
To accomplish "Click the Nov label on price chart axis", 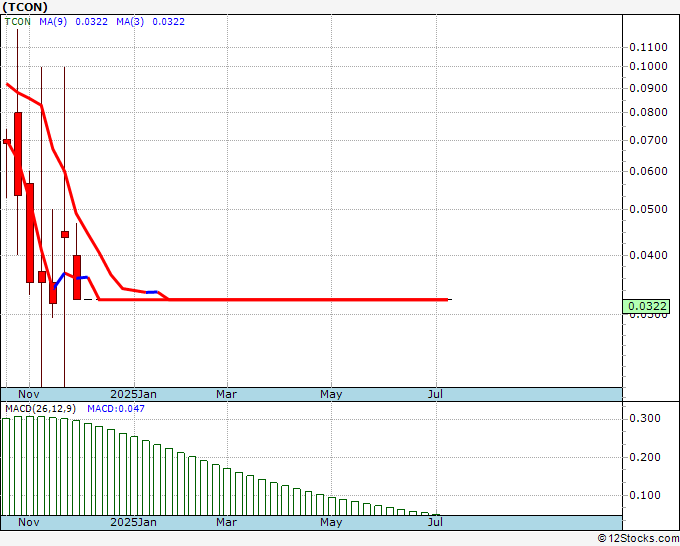I will 29,394.
